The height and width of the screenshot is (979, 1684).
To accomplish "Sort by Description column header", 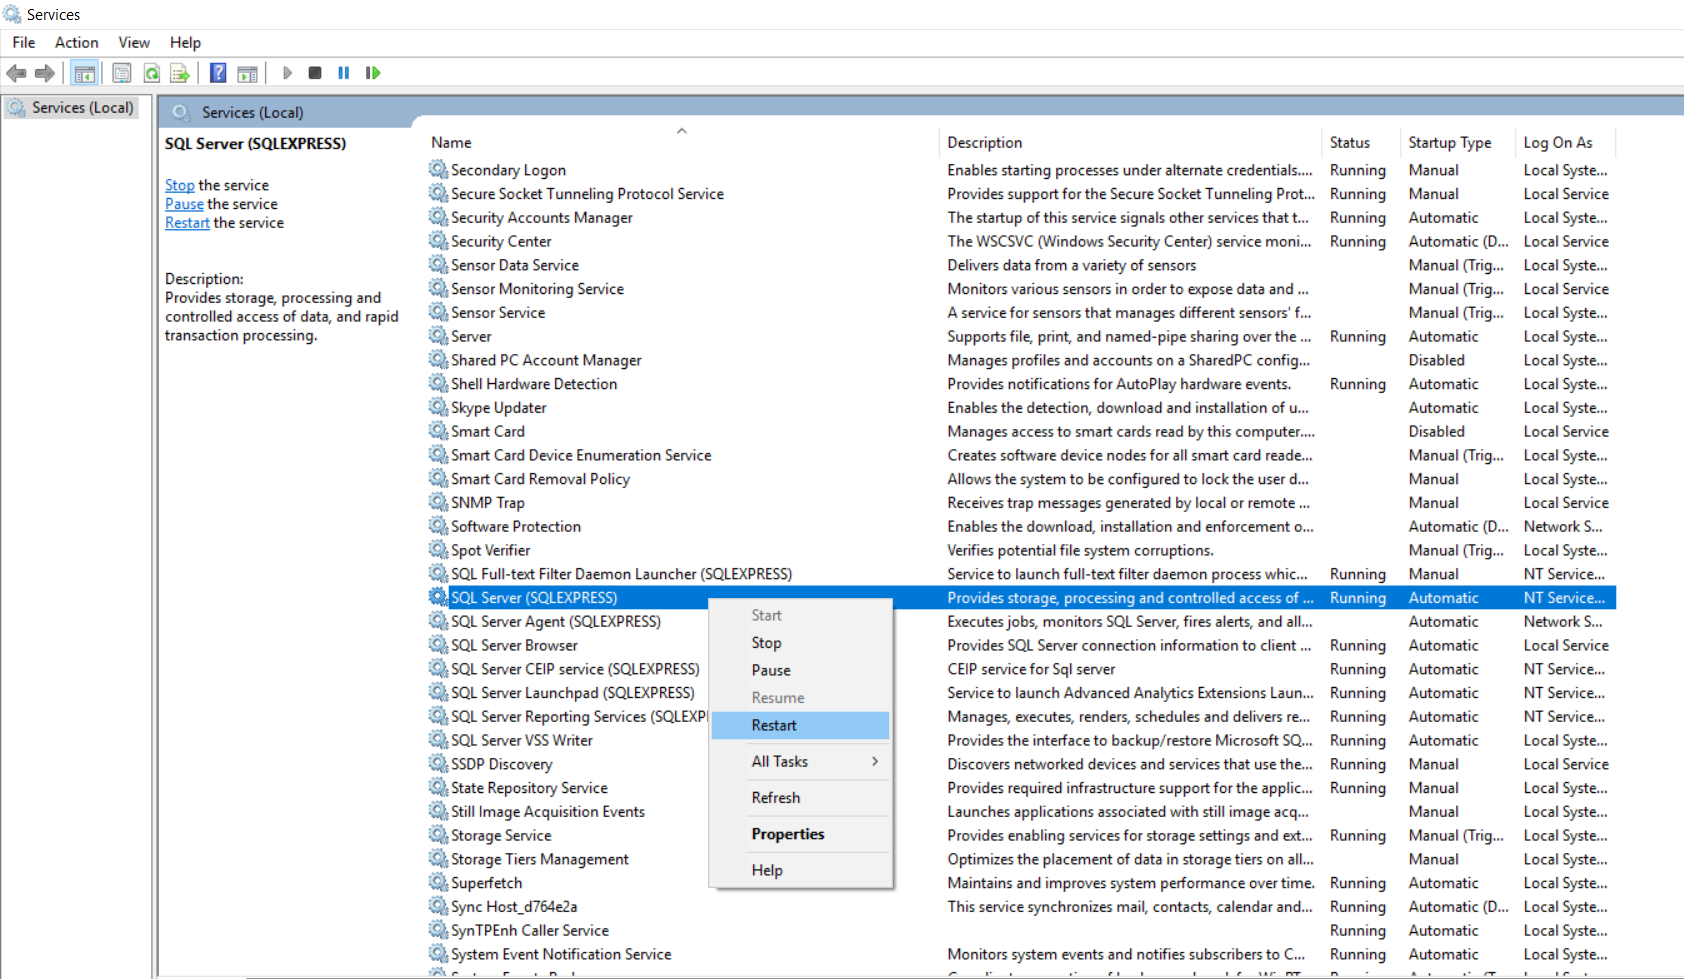I will point(1130,142).
